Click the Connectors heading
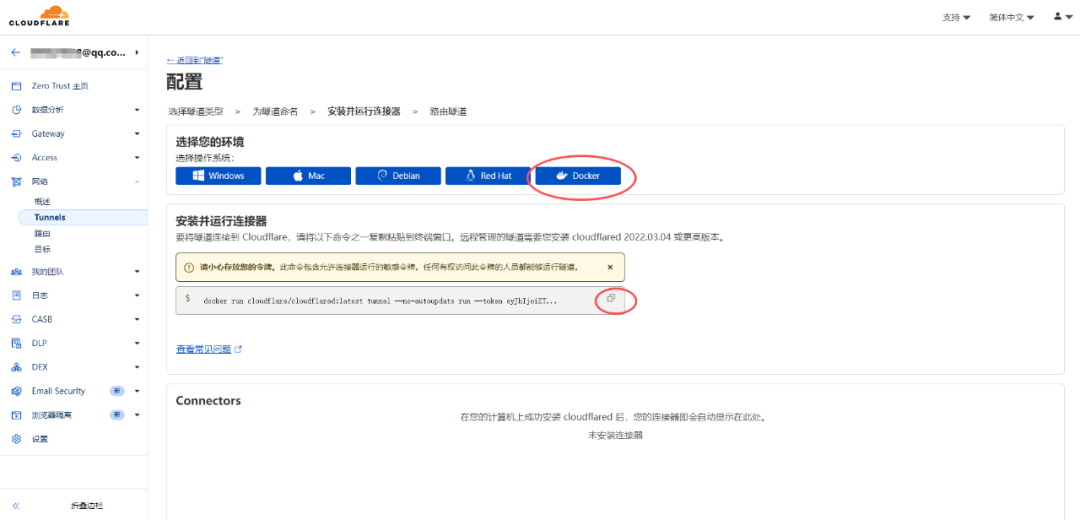 point(209,401)
